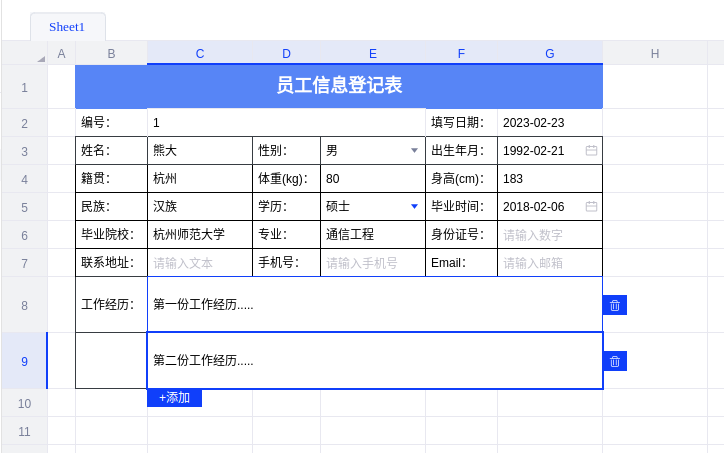The height and width of the screenshot is (453, 724).
Task: Switch to the Sheet1 tab
Action: [x=67, y=27]
